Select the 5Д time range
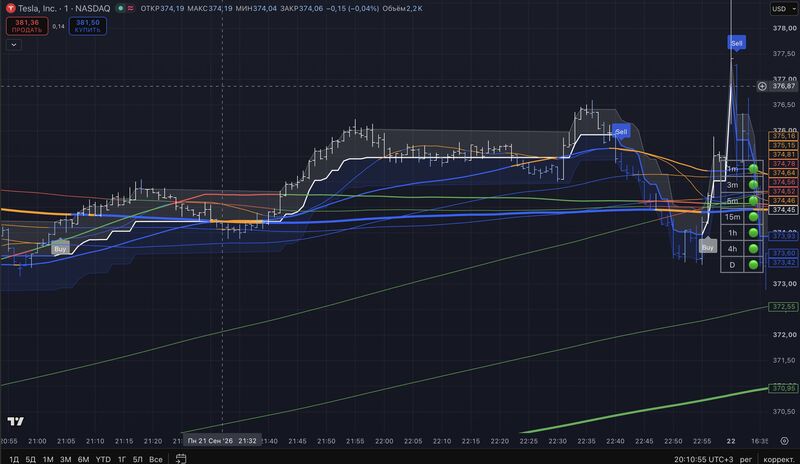800x464 pixels. pos(31,459)
